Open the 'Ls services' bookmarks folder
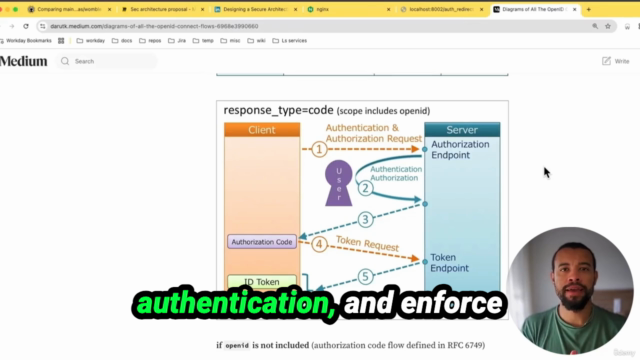 click(289, 41)
